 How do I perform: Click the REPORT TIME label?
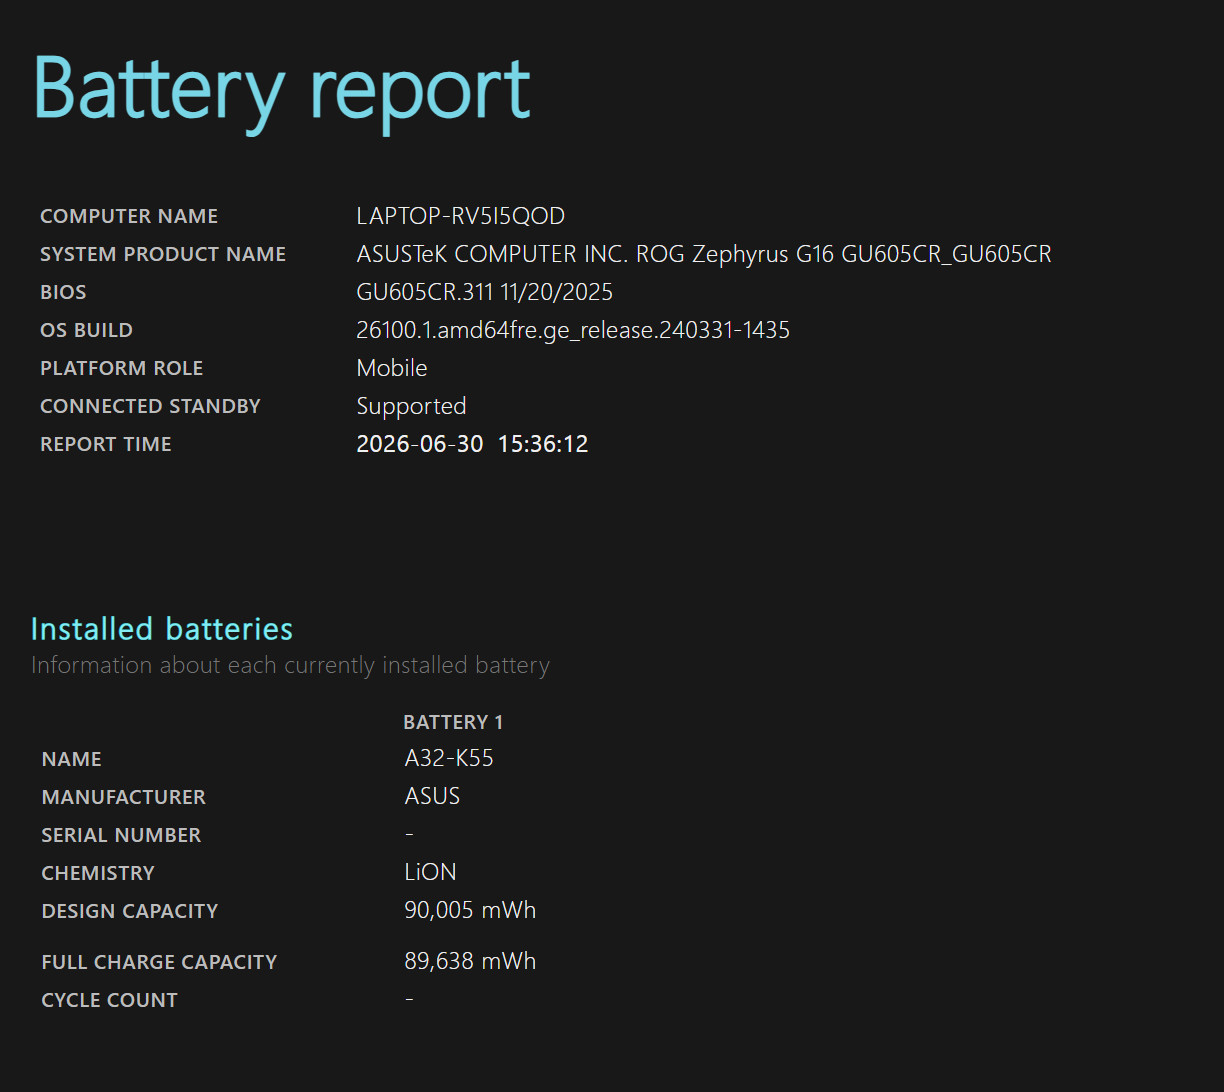pyautogui.click(x=106, y=444)
